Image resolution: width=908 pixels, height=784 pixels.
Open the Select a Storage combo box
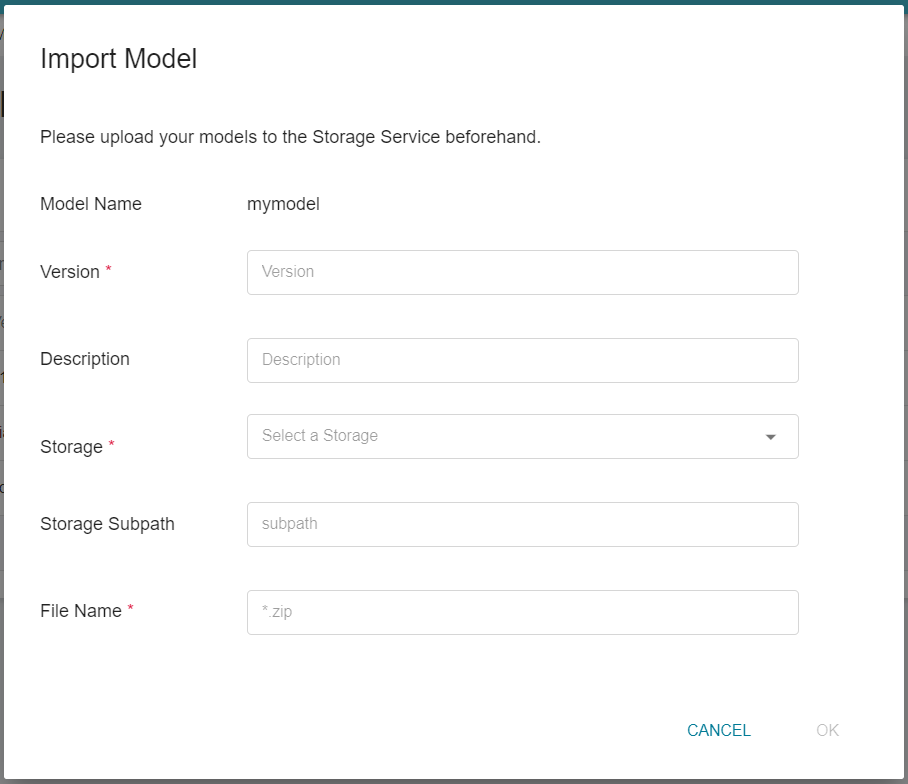[522, 437]
